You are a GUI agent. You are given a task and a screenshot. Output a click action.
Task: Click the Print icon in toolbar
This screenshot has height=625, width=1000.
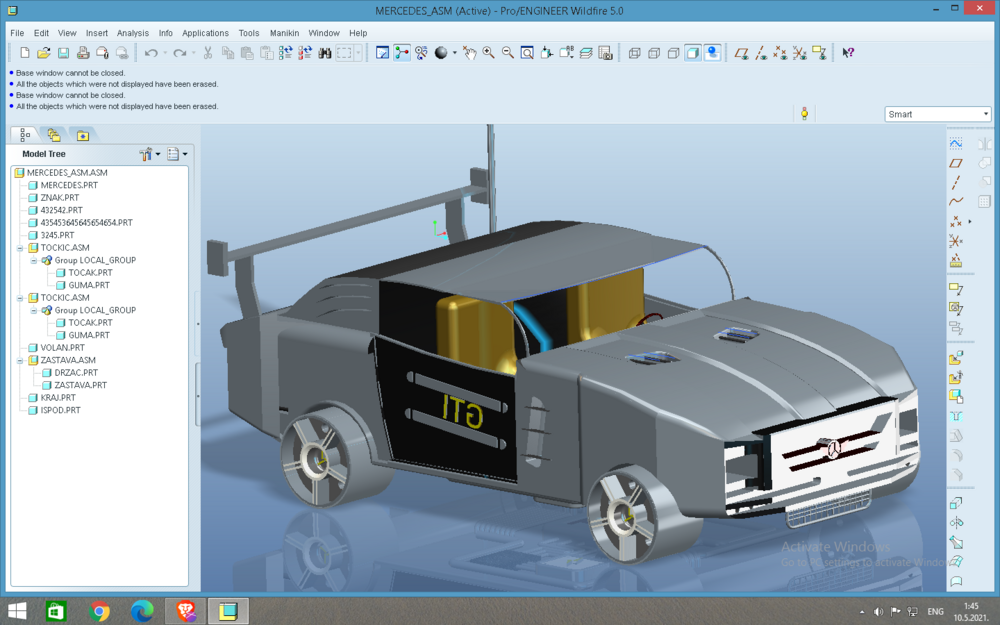[83, 53]
